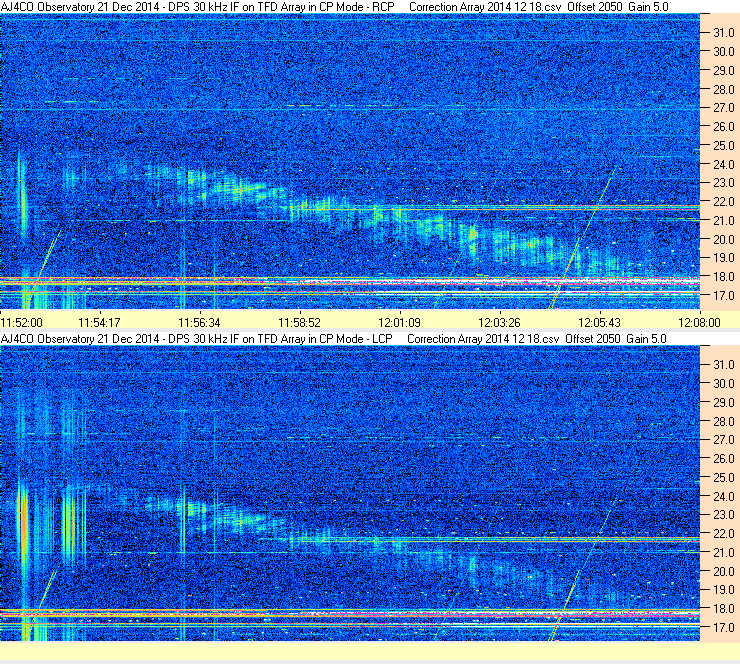740x664 pixels.
Task: Click the 17.0 frequency tick on RCP plot
Action: 723,296
